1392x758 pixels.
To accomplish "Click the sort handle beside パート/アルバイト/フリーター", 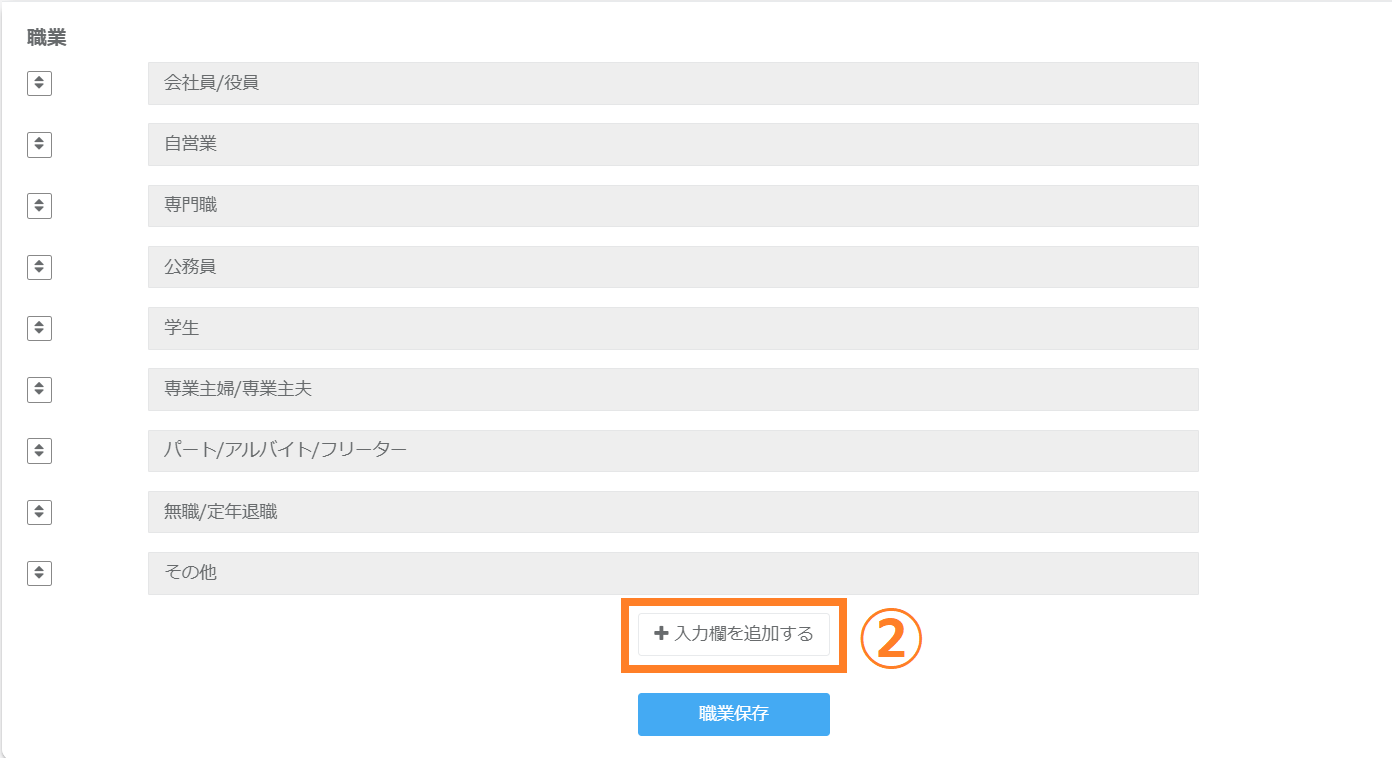I will click(39, 451).
